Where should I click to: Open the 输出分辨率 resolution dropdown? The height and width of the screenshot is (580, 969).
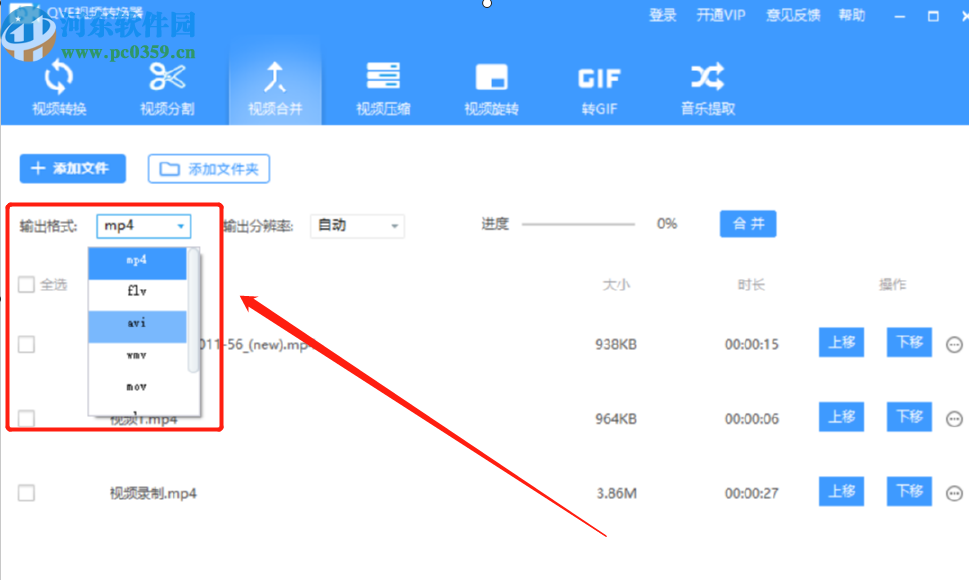[357, 226]
